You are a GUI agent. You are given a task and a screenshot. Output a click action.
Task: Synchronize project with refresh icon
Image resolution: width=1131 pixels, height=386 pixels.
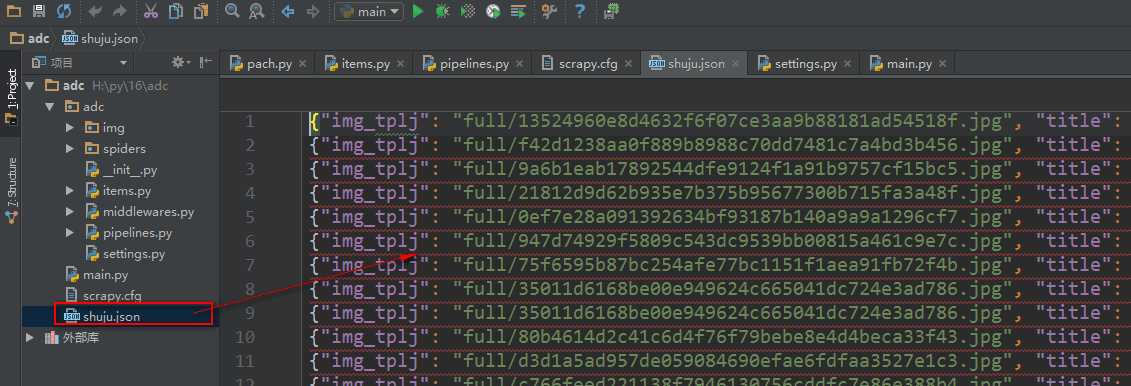[63, 11]
